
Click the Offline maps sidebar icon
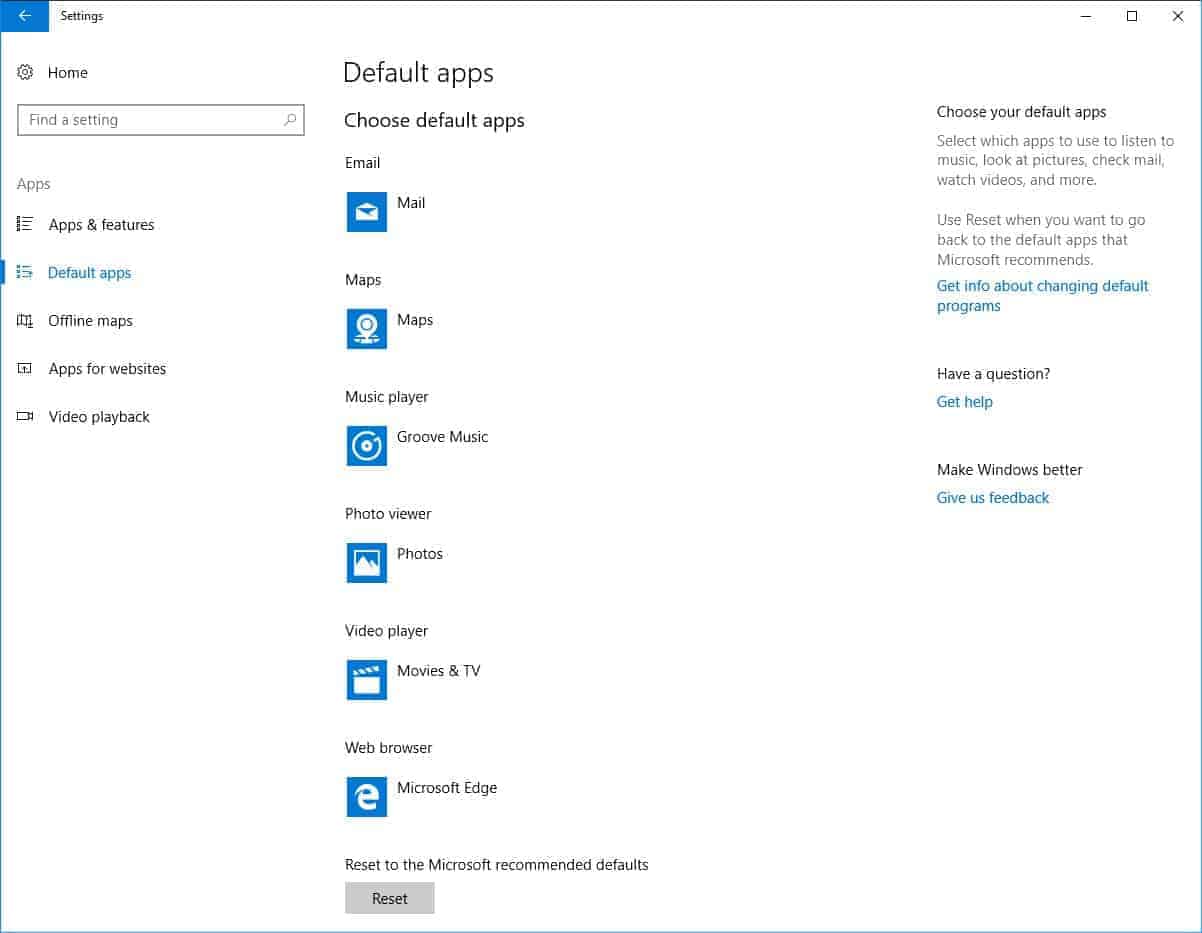point(25,320)
